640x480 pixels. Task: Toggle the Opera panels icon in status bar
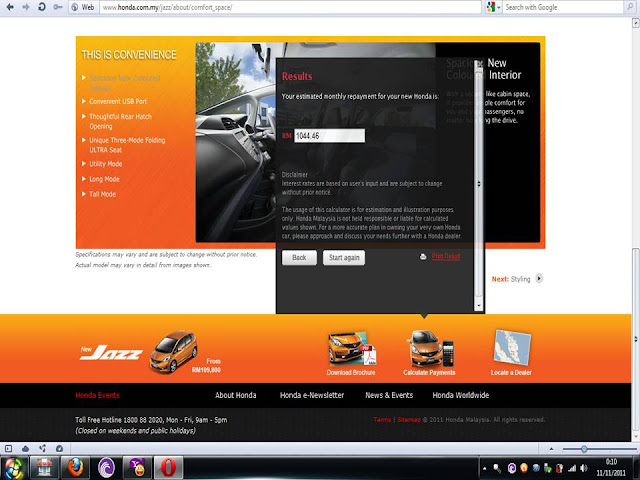click(8, 449)
